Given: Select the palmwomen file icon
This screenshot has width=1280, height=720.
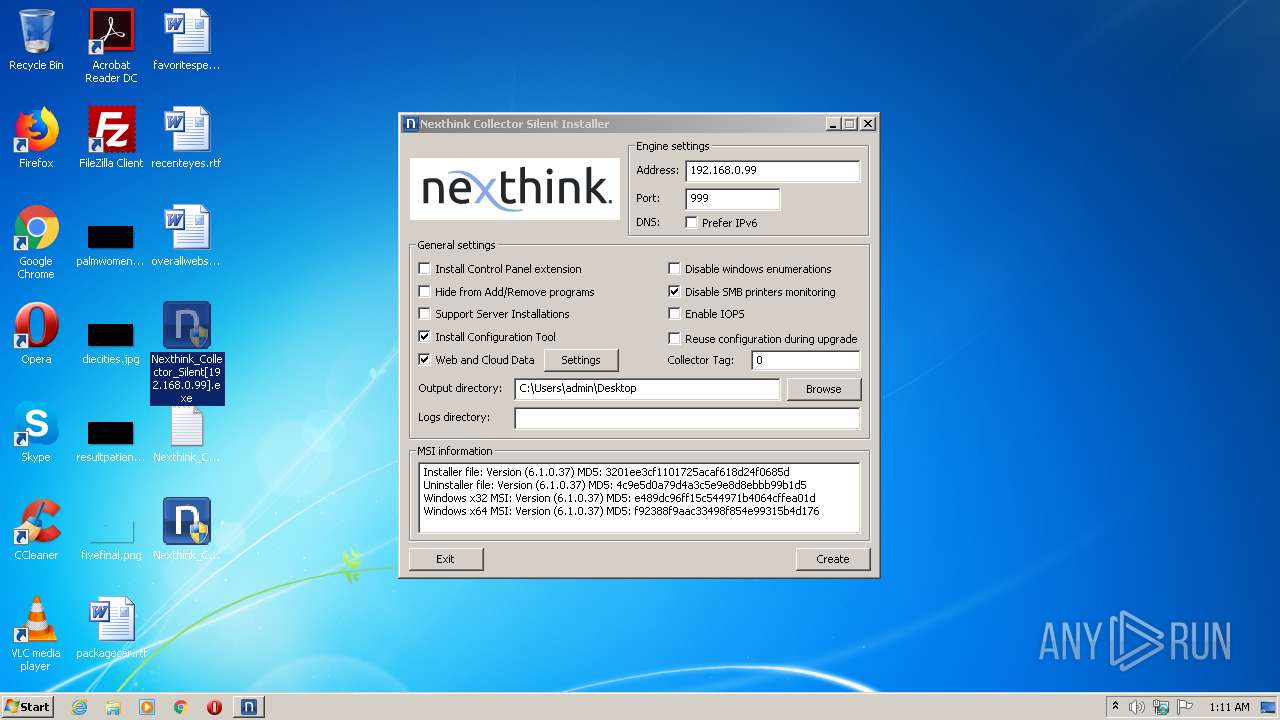Looking at the screenshot, I should (111, 244).
